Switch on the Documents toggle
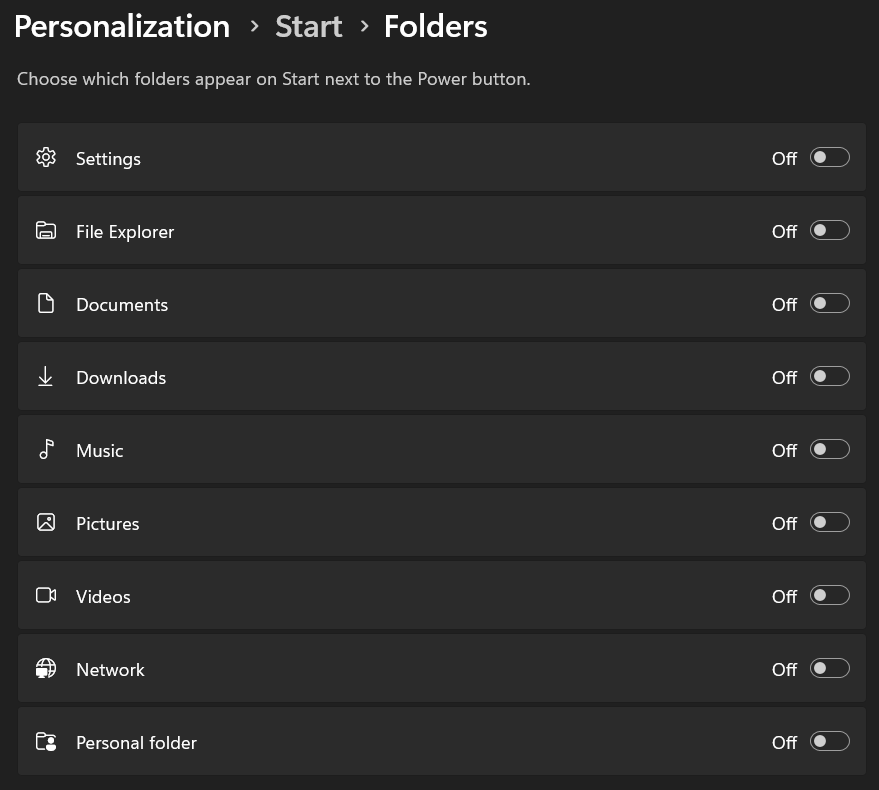The image size is (879, 790). point(829,304)
